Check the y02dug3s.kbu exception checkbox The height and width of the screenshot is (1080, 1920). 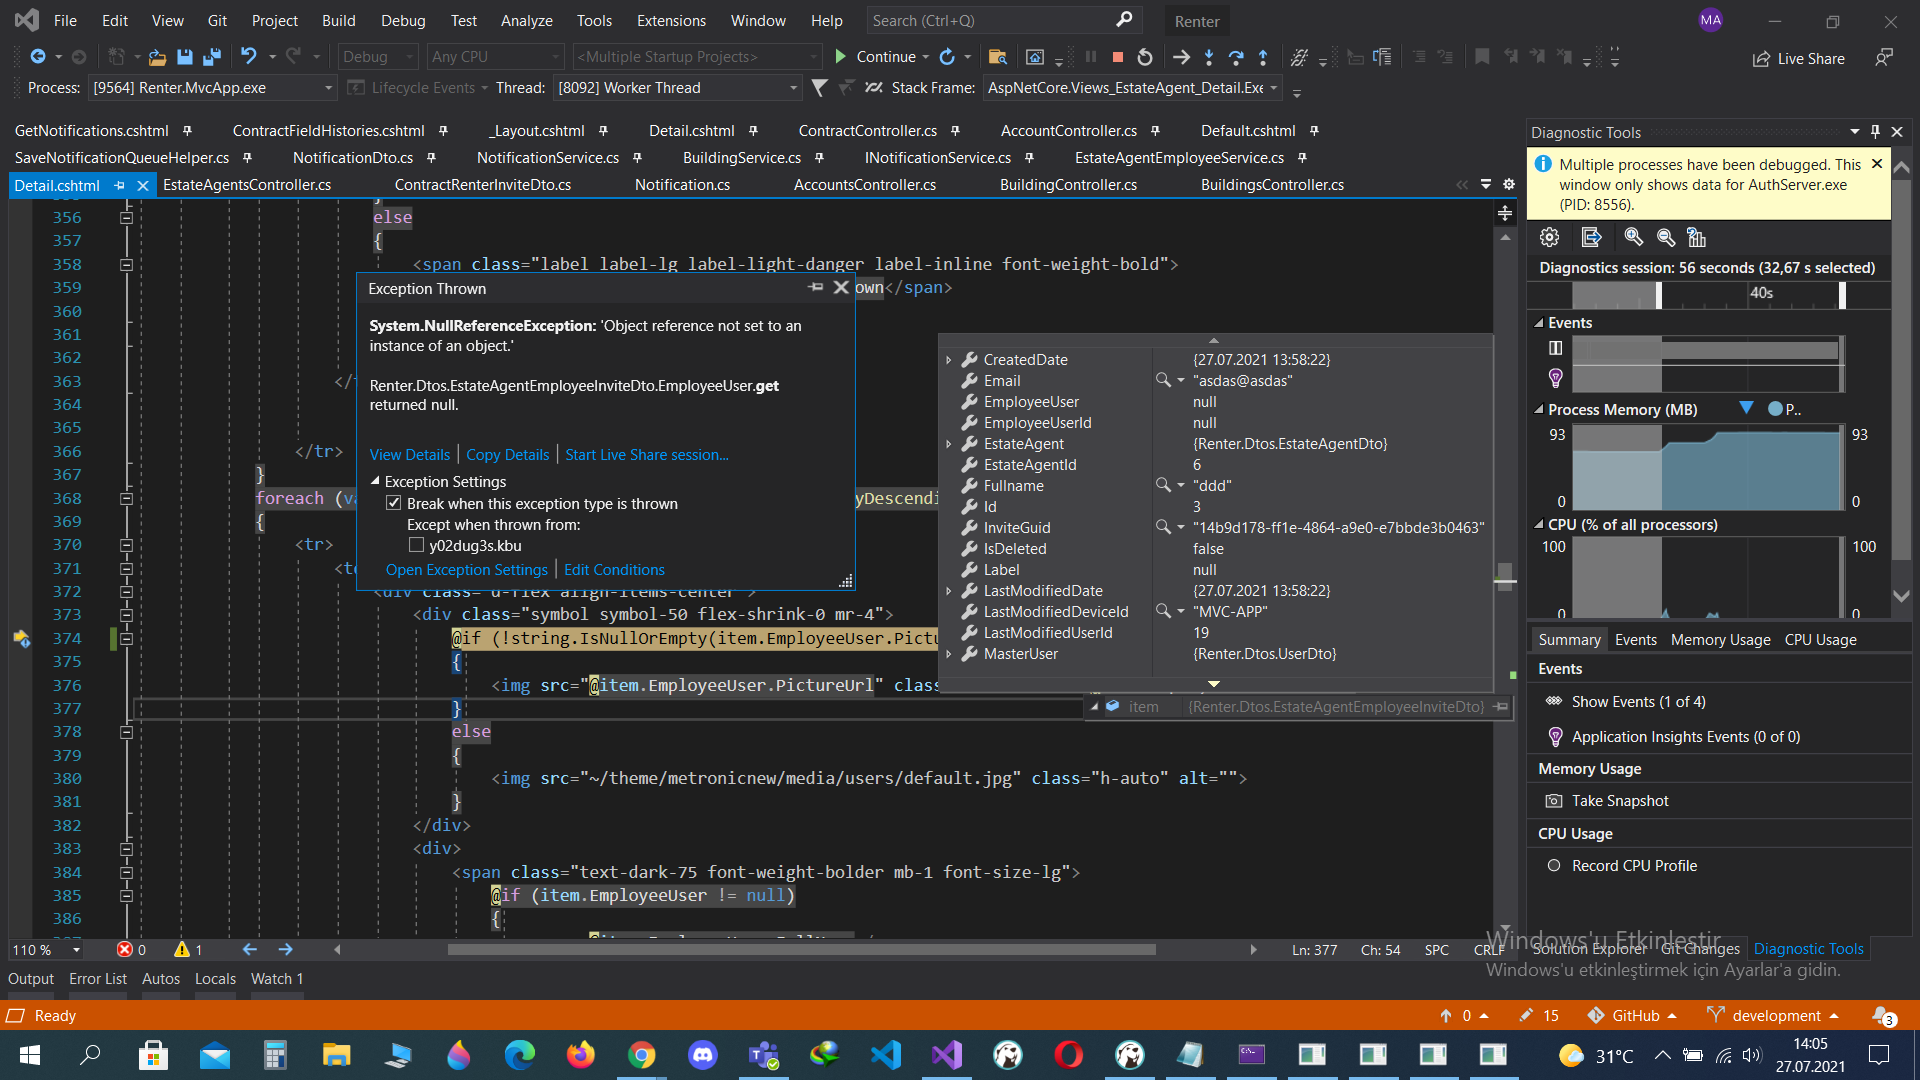(x=416, y=545)
